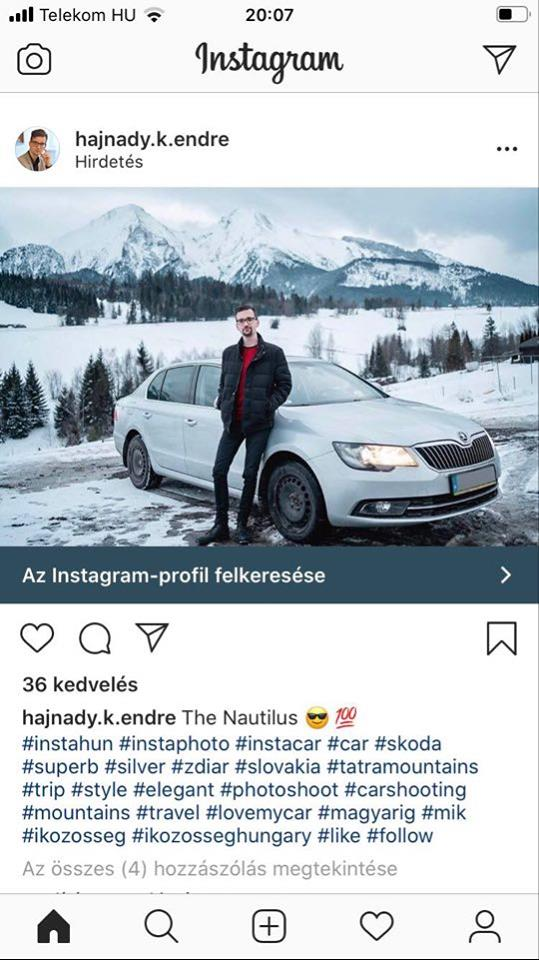Screen dimensions: 539x960
Task: Tap Az Instagram-profil felkeresése banner
Action: point(270,575)
